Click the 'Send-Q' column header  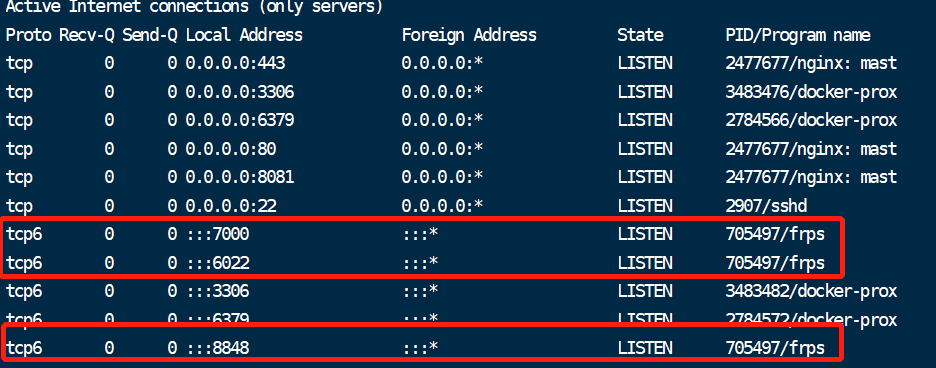pyautogui.click(x=150, y=35)
